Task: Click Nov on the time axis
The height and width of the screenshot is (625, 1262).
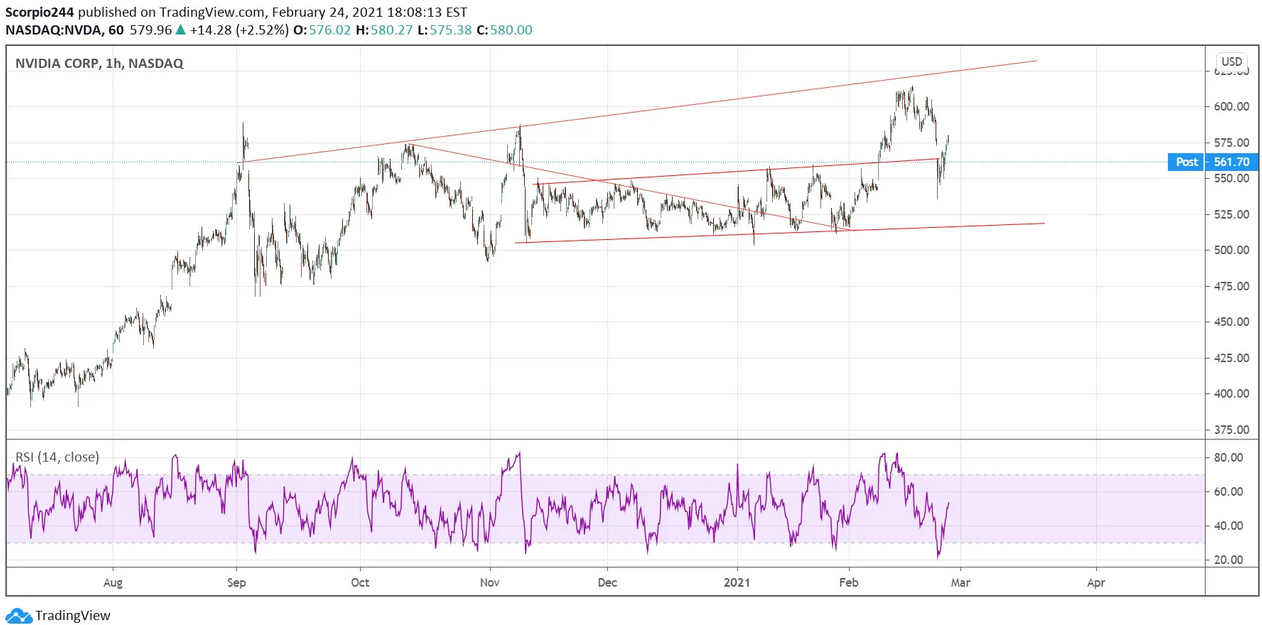Action: point(490,581)
